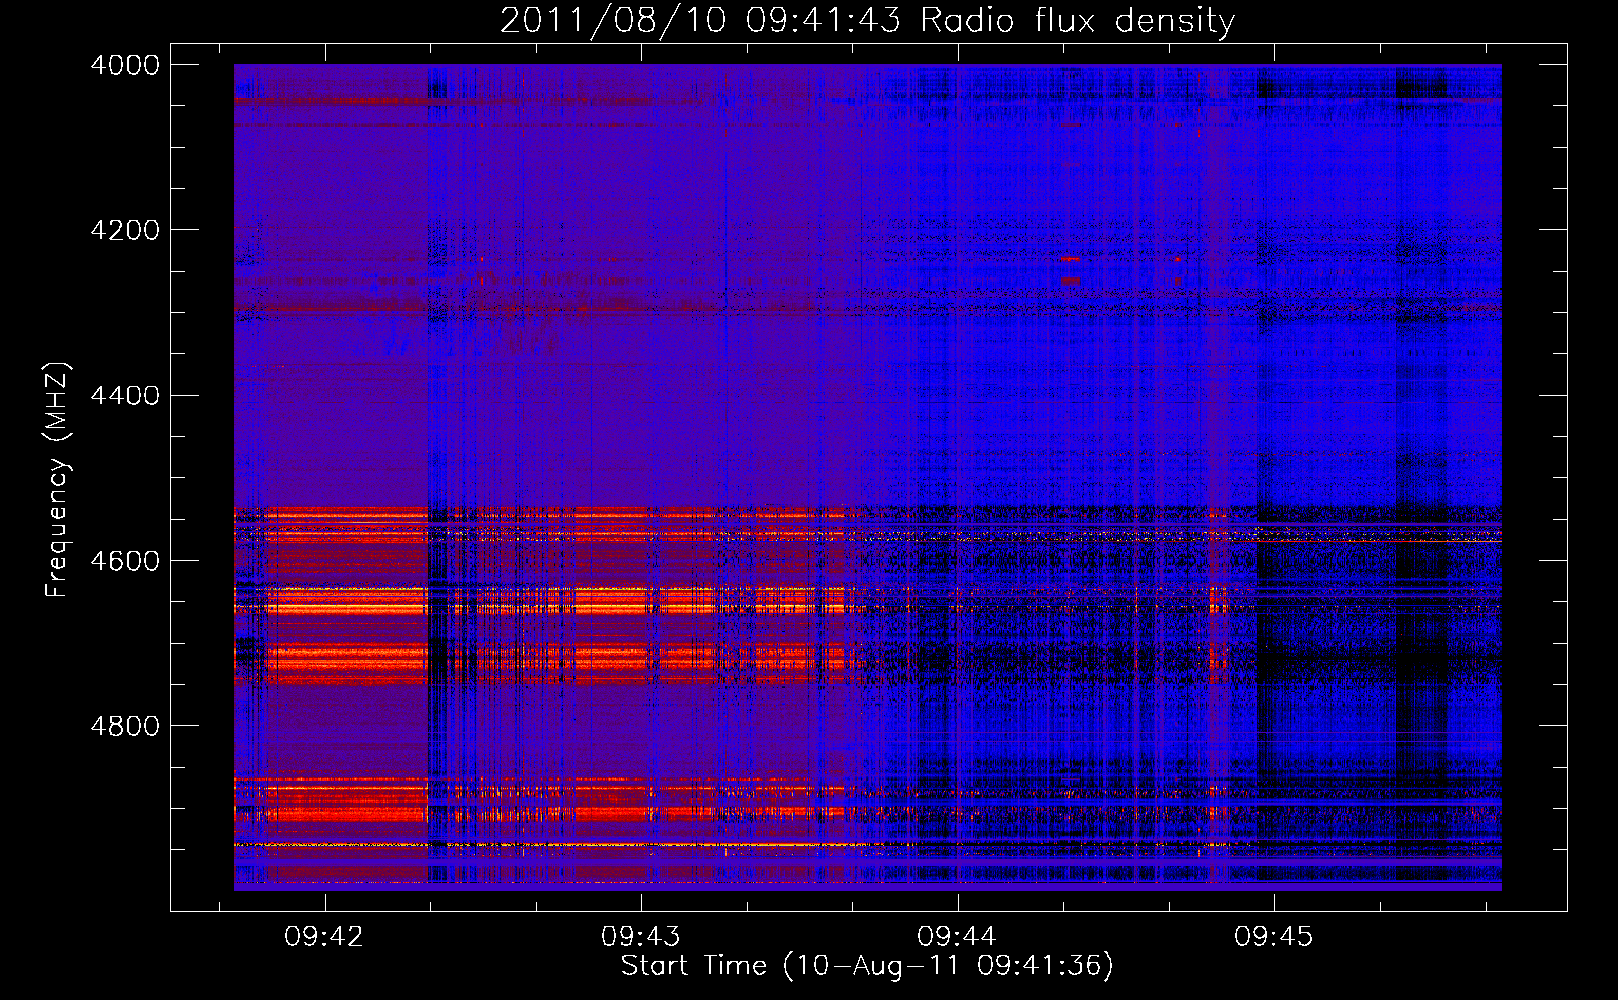
Task: Click the 09:43 time tick label
Action: [640, 936]
